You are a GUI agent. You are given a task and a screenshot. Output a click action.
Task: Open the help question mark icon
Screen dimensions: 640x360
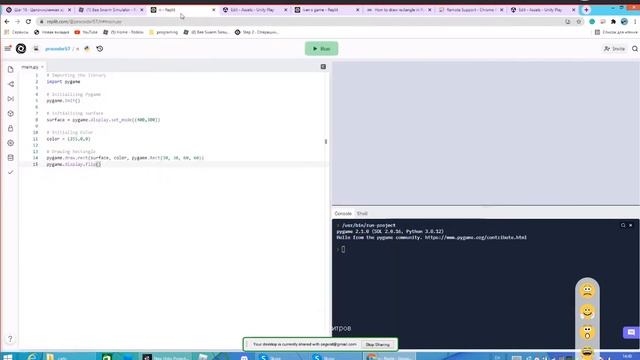pos(10,339)
